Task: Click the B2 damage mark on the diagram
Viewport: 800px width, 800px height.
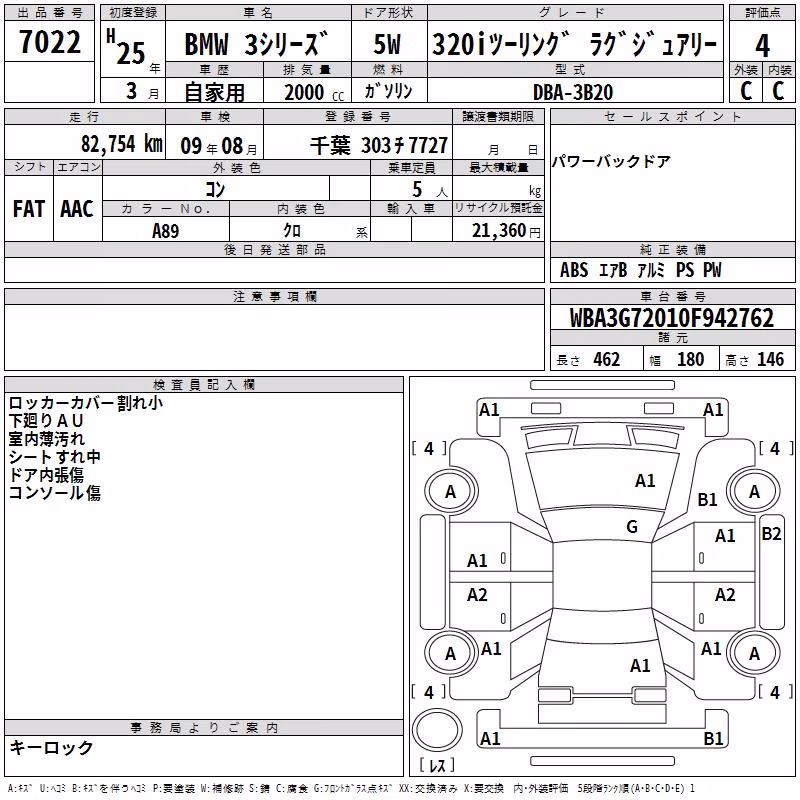Action: (x=771, y=534)
